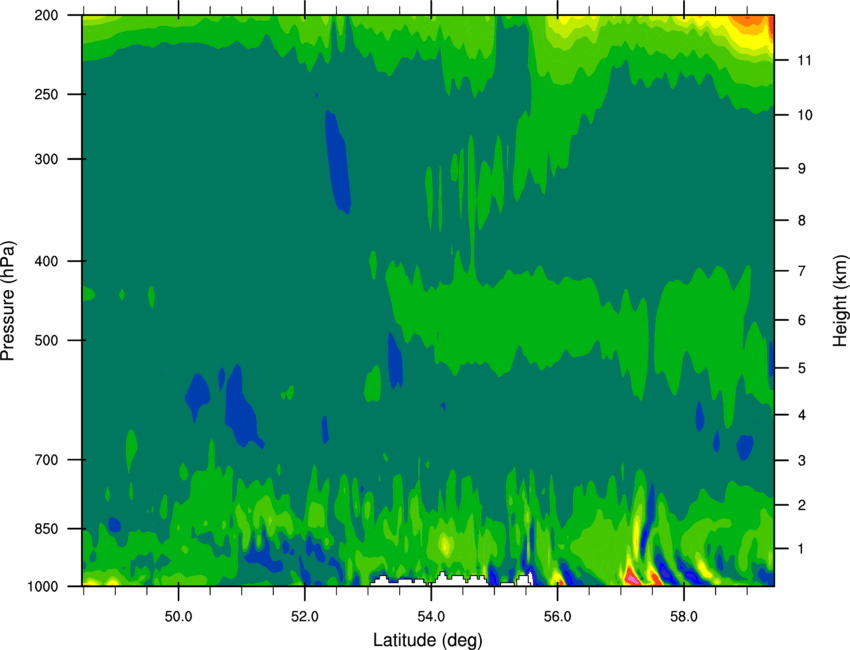Viewport: 850px width, 650px height.
Task: Click the 56.0 latitude tick label
Action: click(x=557, y=616)
